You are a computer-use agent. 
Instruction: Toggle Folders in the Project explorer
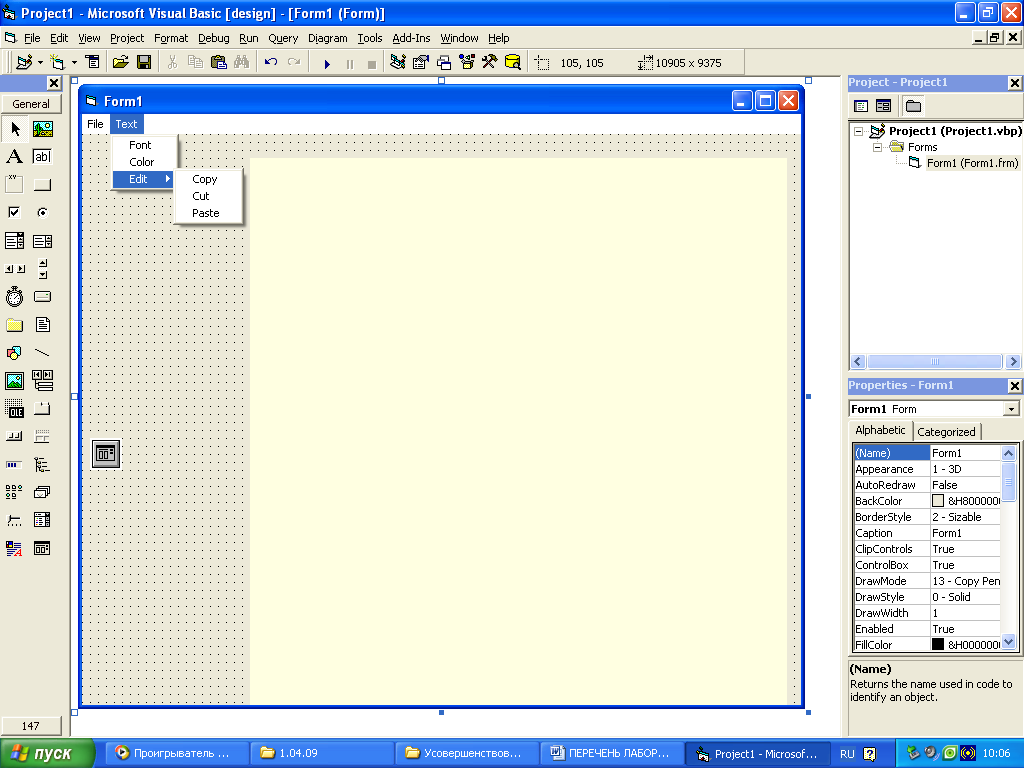click(x=913, y=106)
